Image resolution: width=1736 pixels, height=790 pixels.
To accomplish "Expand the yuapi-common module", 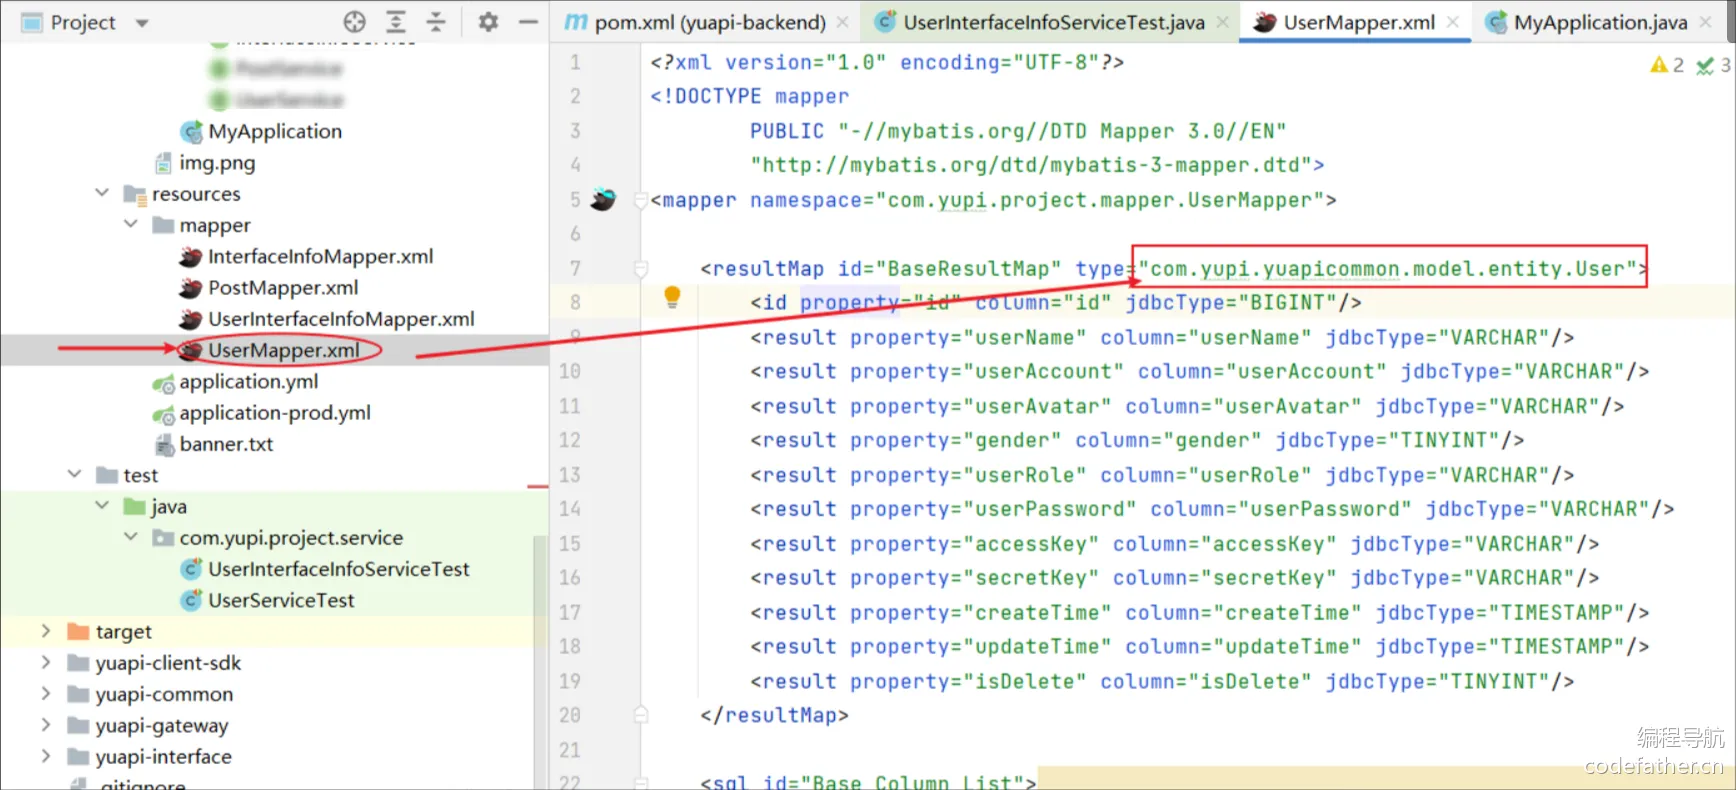I will pyautogui.click(x=46, y=693).
